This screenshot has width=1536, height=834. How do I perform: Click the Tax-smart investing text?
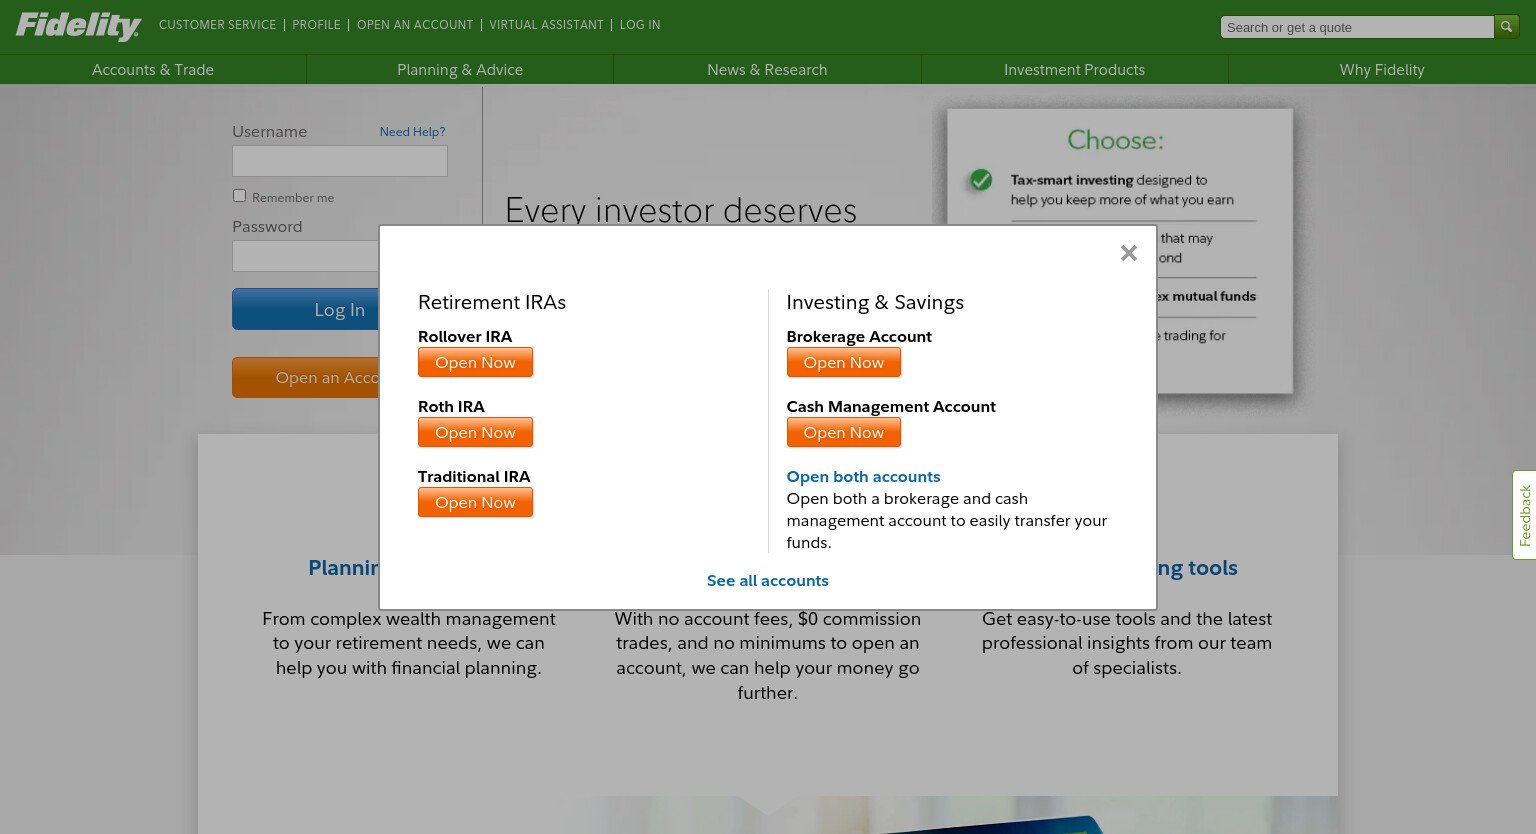click(1072, 180)
